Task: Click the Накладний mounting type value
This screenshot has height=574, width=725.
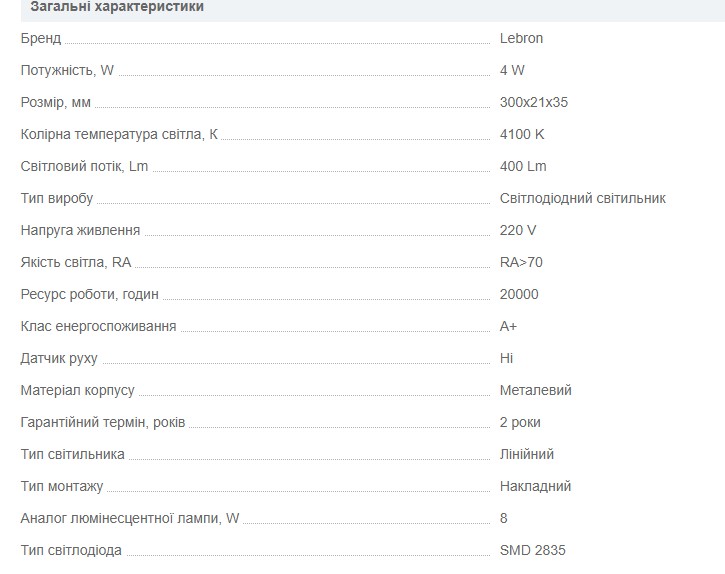Action: coord(535,486)
